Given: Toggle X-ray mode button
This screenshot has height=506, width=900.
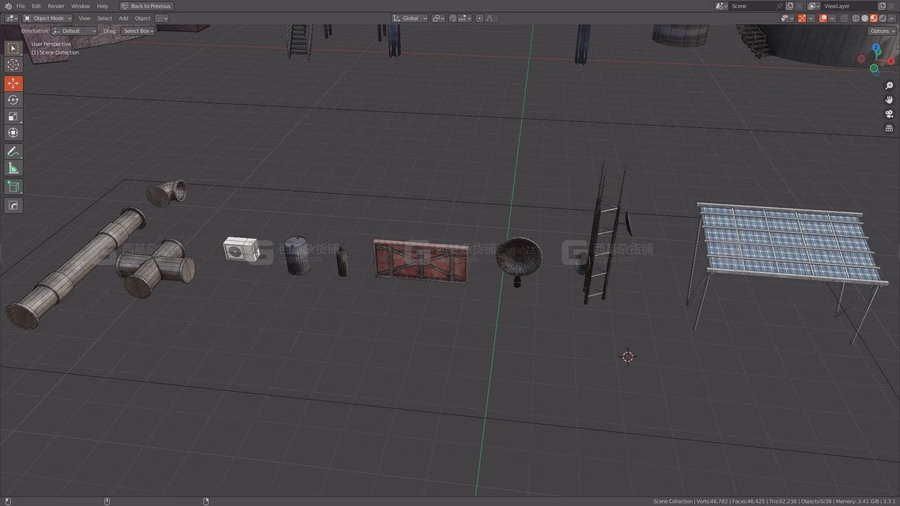Looking at the screenshot, I should (x=844, y=18).
